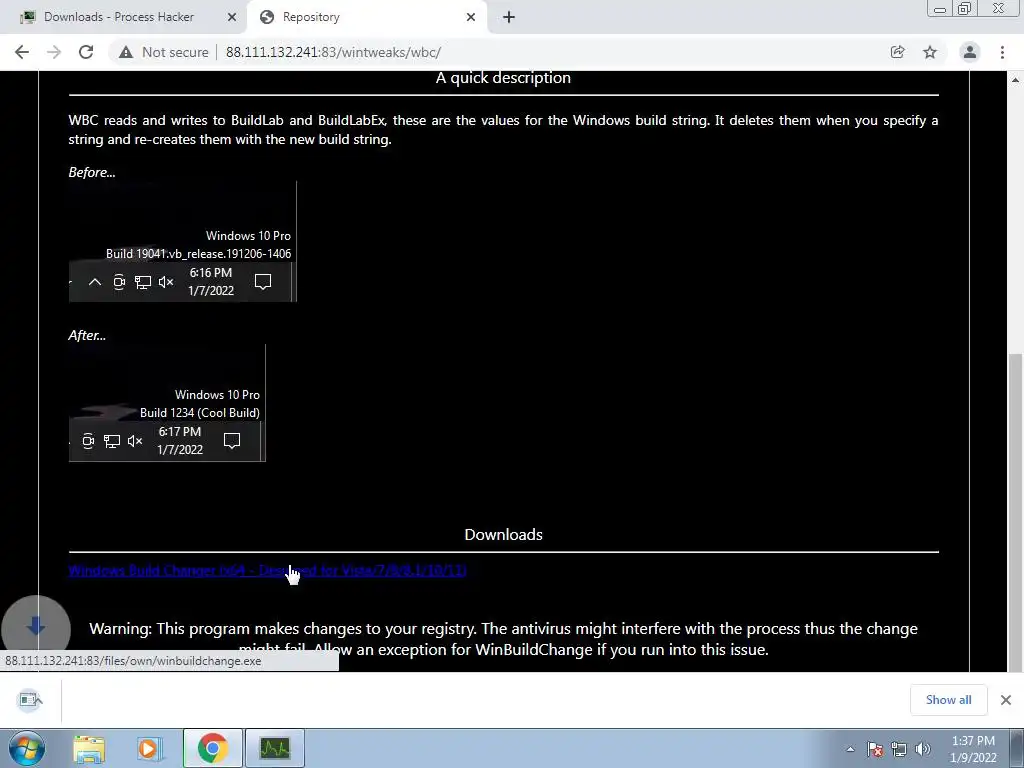The height and width of the screenshot is (768, 1024).
Task: Open the downloaded file item in shelf
Action: (x=30, y=700)
